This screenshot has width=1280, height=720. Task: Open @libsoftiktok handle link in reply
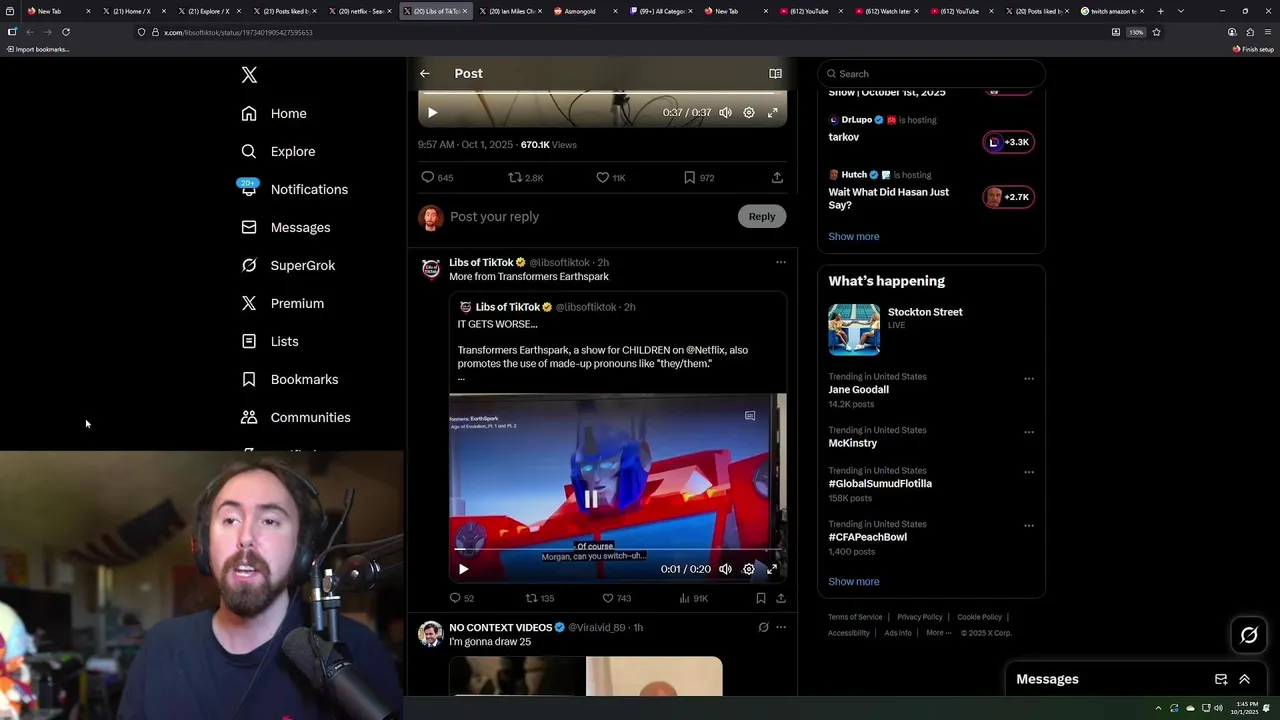[x=559, y=263]
